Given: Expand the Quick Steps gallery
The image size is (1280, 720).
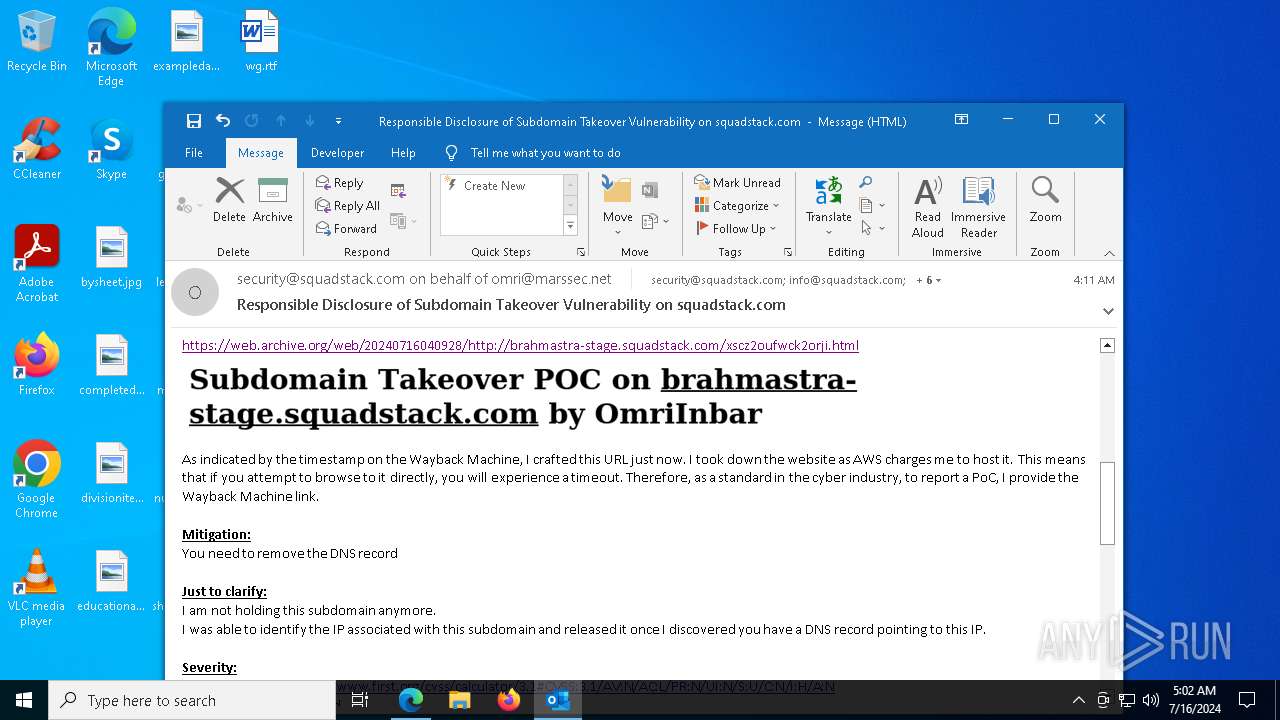Looking at the screenshot, I should 571,226.
